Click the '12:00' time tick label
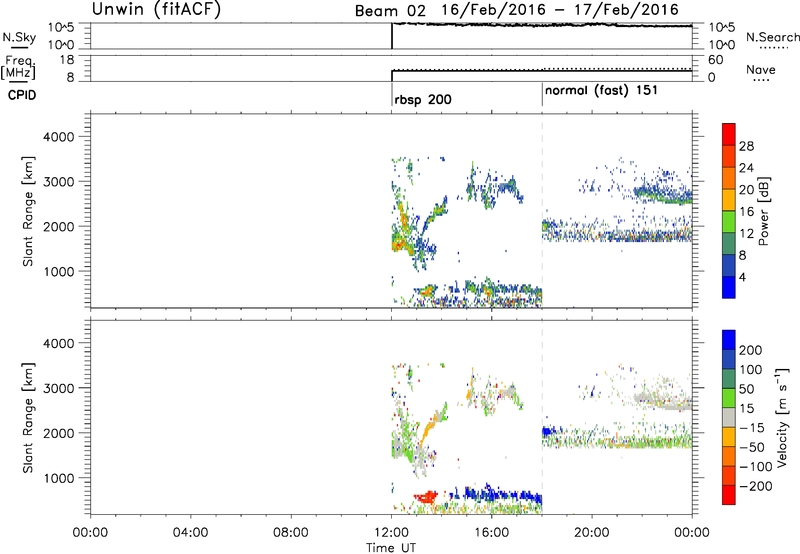The width and height of the screenshot is (800, 554). point(391,533)
